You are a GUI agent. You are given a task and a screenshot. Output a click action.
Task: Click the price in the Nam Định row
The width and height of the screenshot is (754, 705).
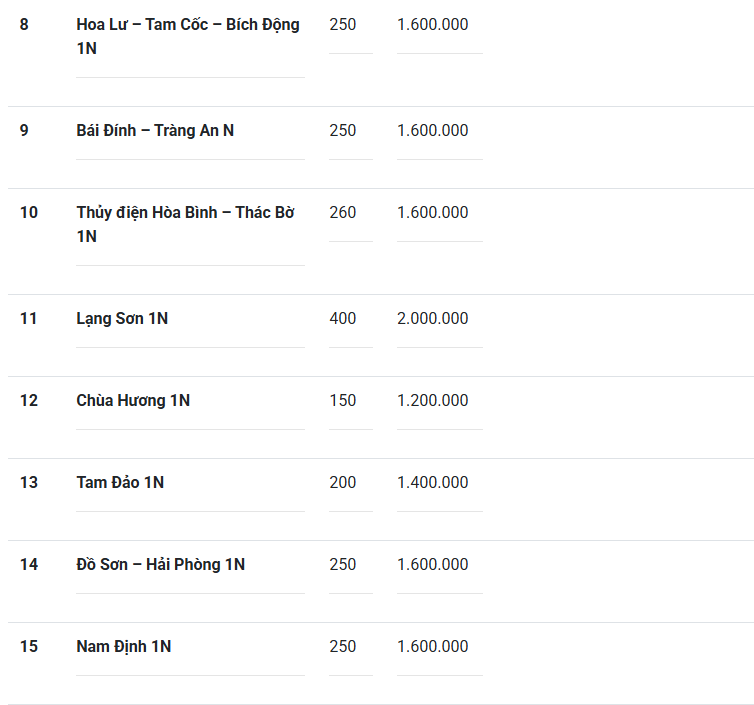tap(432, 646)
